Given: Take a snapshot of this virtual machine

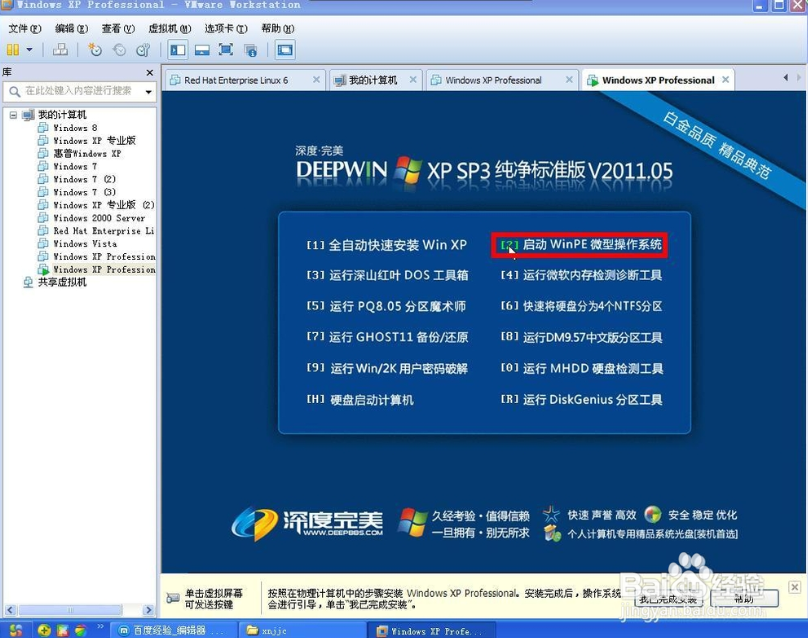Looking at the screenshot, I should 95,50.
